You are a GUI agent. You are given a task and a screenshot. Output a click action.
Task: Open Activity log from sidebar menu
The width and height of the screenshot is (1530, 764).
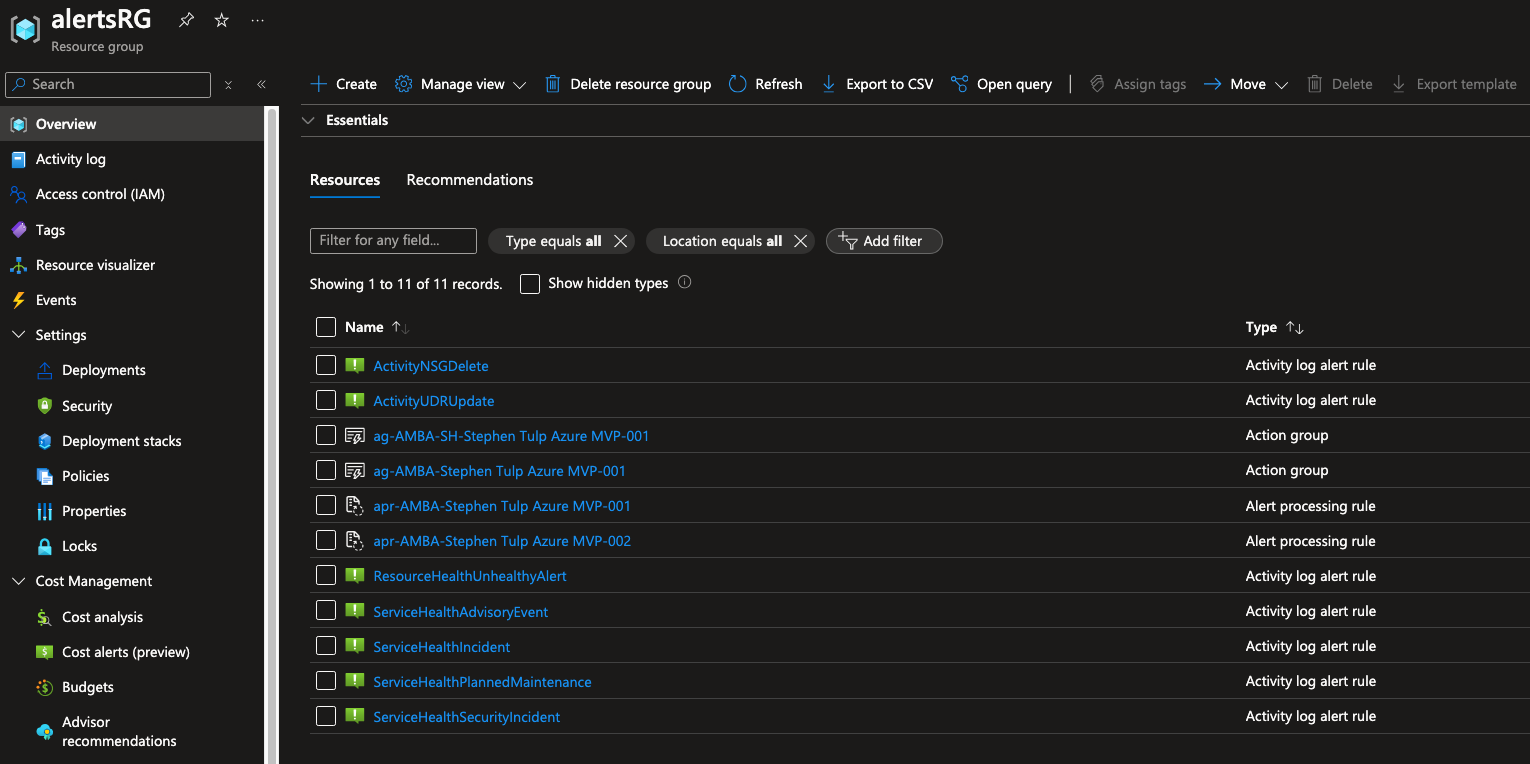(70, 159)
